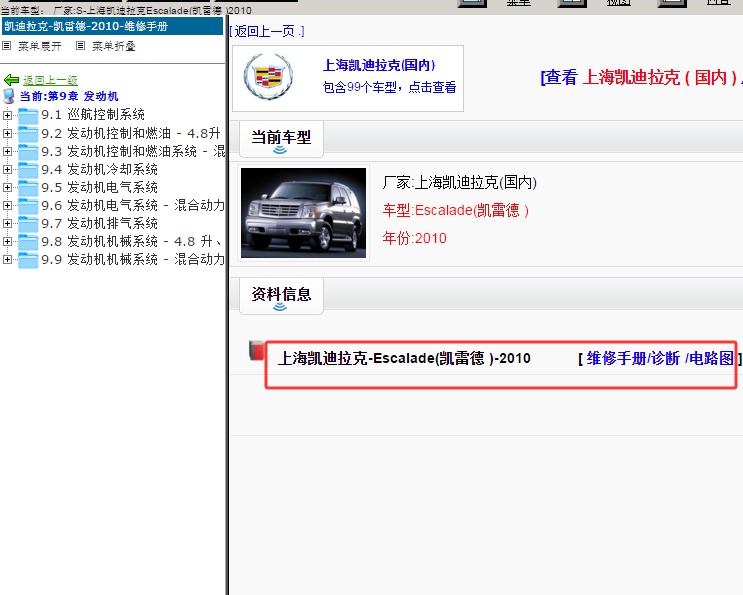Screen dimensions: 743x595
Task: Click 菜单展开 to expand all menus
Action: [40, 46]
